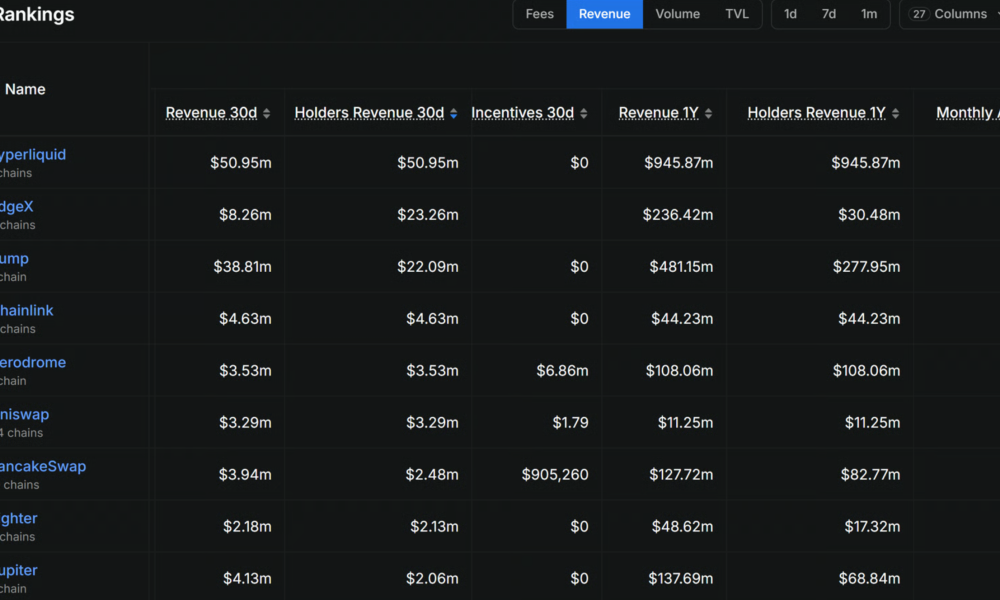Image resolution: width=1000 pixels, height=600 pixels.
Task: Open the Pump protocol link
Action: coord(14,258)
